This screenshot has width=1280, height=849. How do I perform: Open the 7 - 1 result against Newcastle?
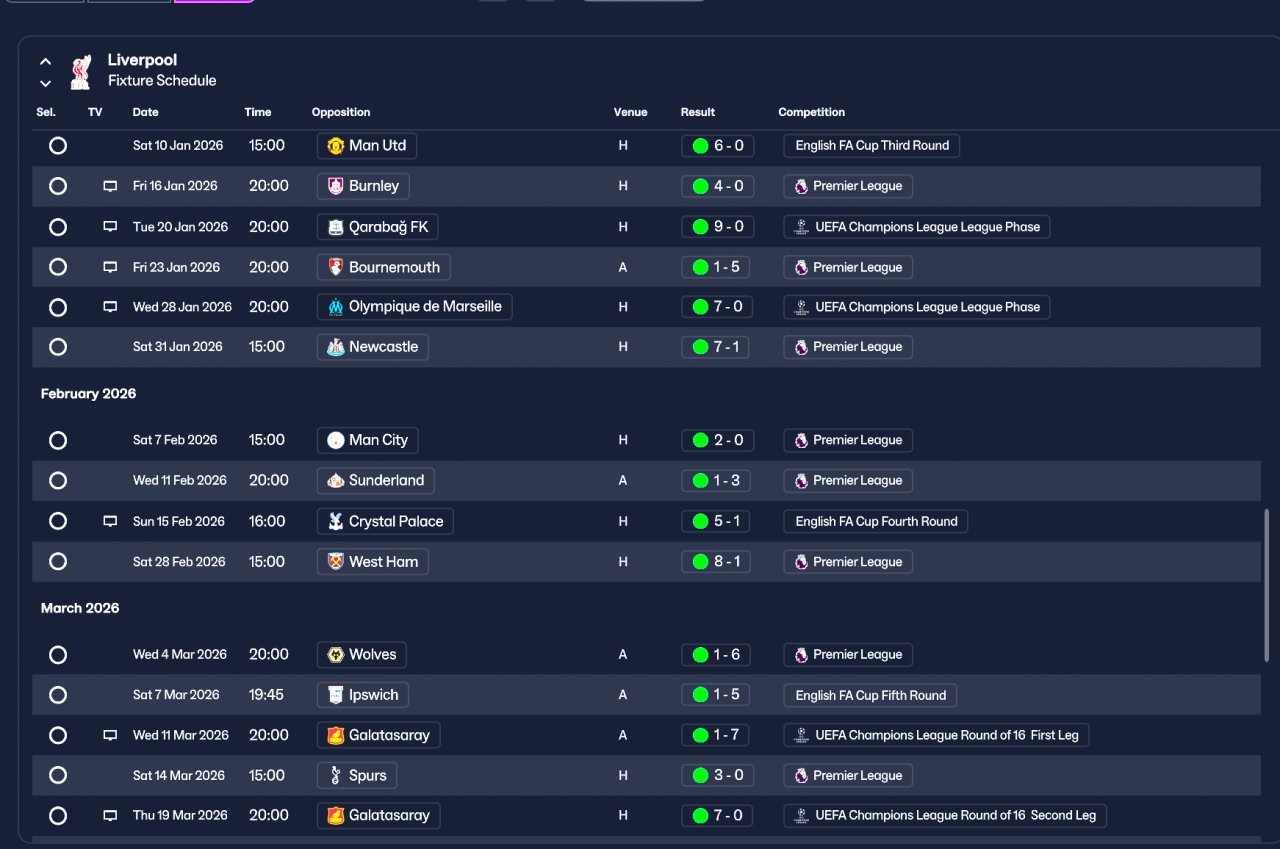pos(717,347)
